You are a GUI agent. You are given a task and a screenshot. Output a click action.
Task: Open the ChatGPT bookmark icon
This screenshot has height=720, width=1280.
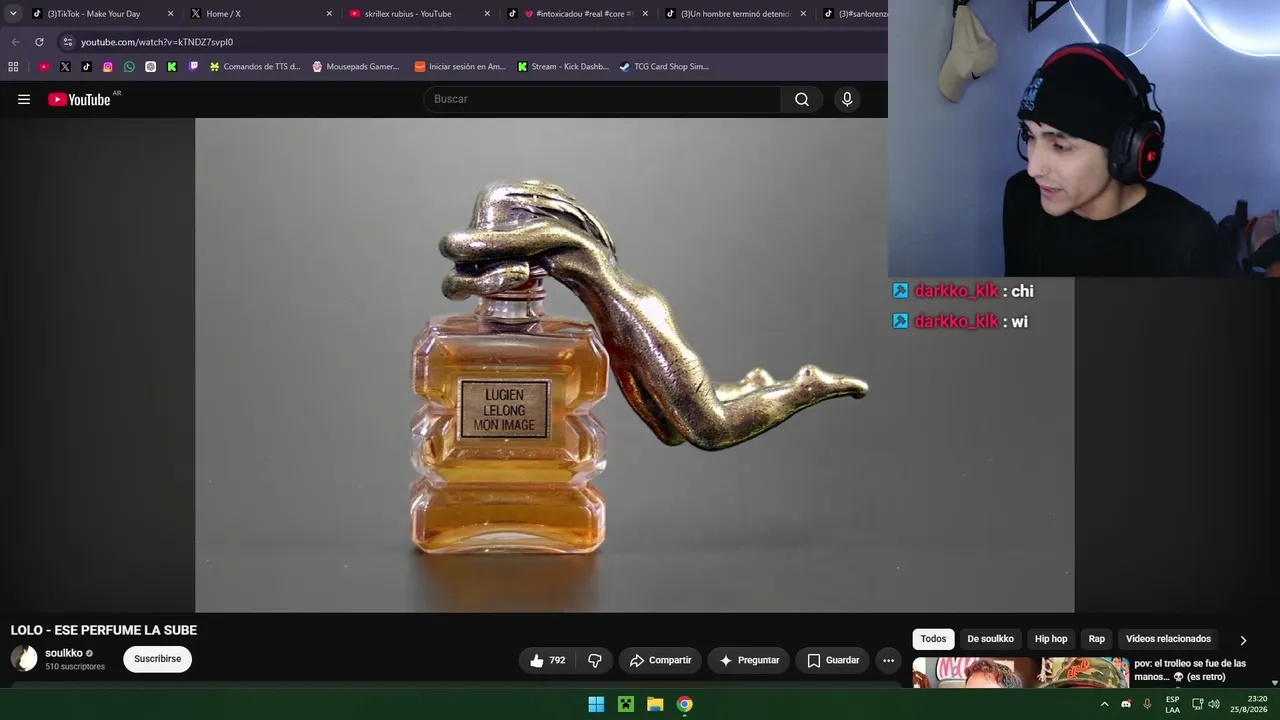pos(150,67)
